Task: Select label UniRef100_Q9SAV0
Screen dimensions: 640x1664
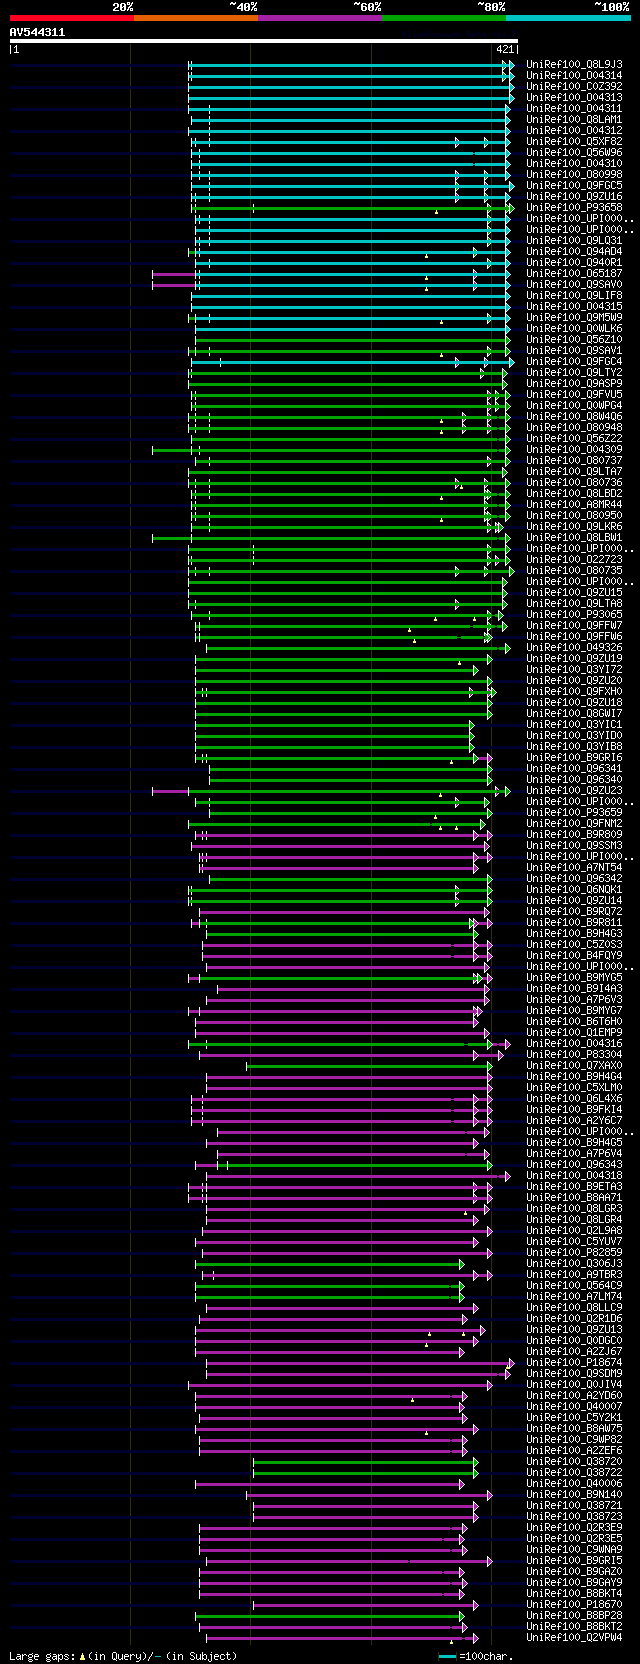Action: 574,284
